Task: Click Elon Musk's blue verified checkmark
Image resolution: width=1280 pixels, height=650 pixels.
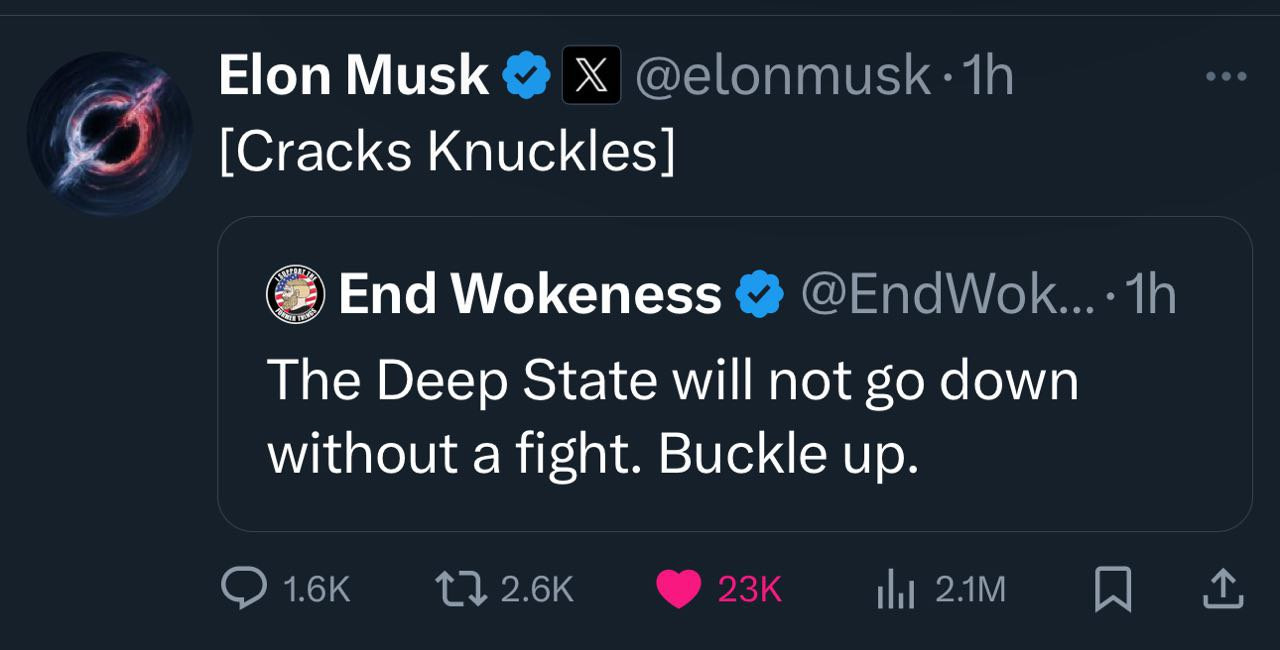Action: click(x=527, y=76)
